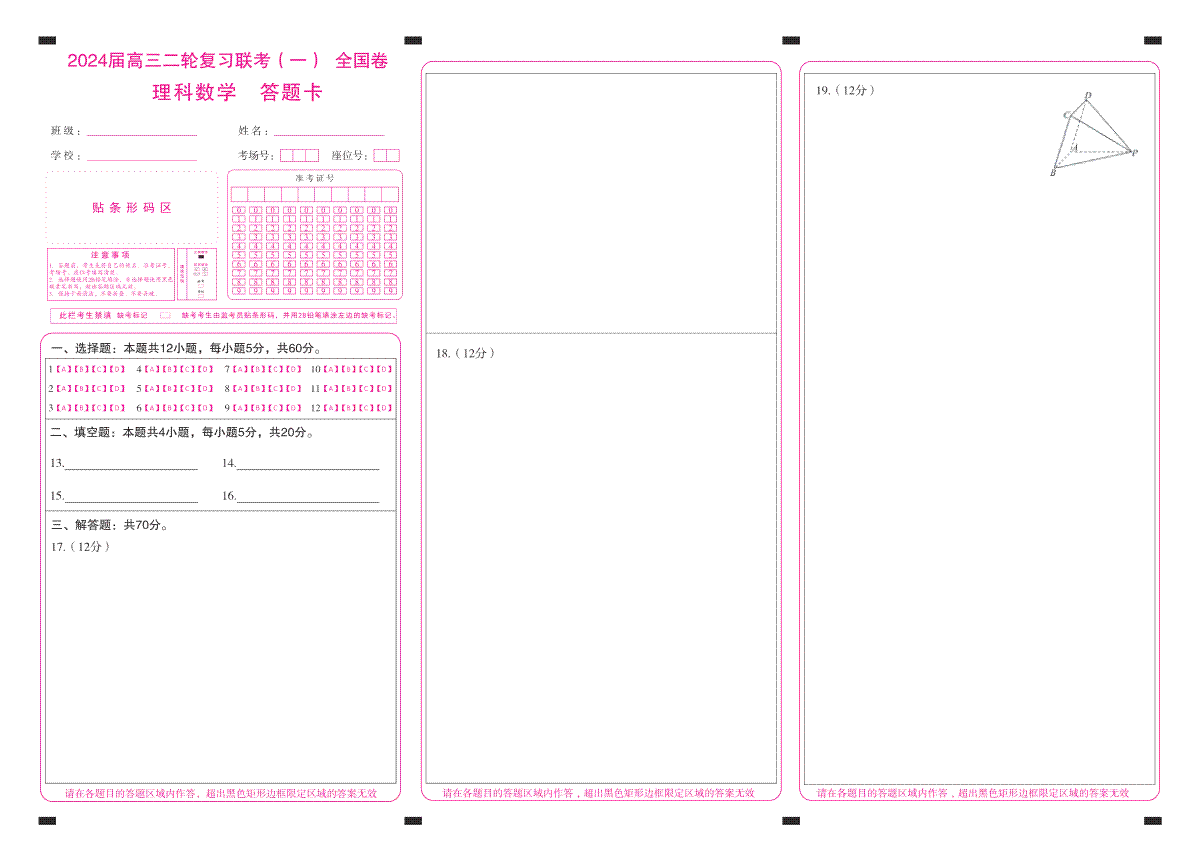
Task: Choose option B for question 8
Action: (x=257, y=388)
